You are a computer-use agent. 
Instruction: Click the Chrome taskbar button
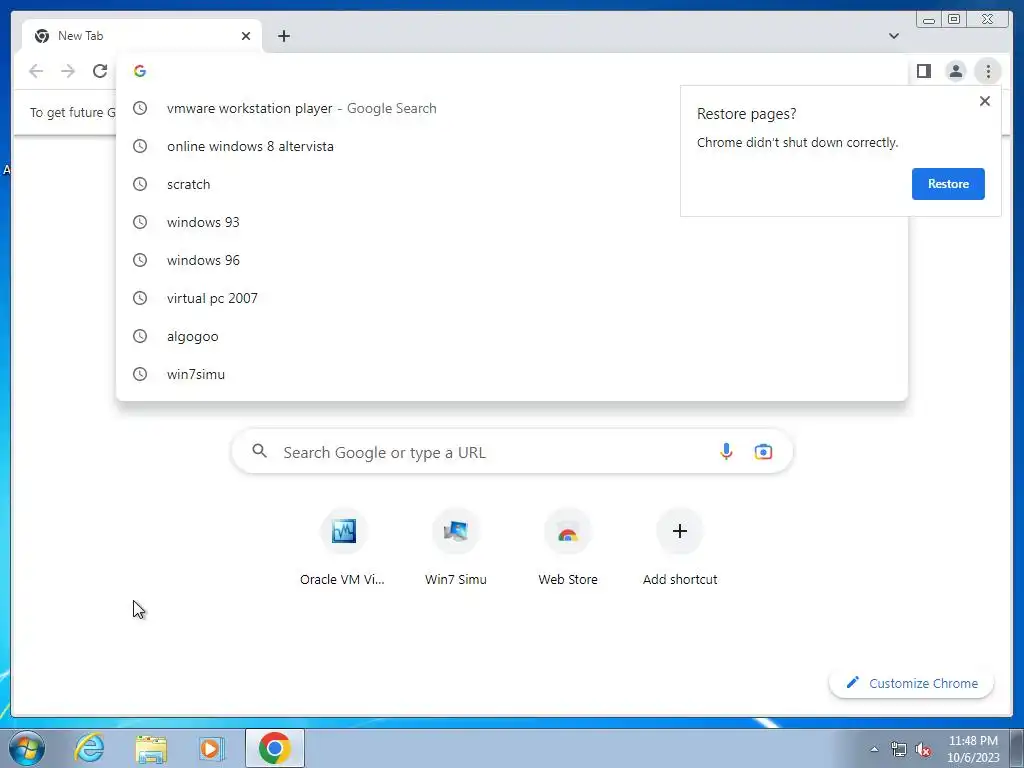click(x=275, y=748)
